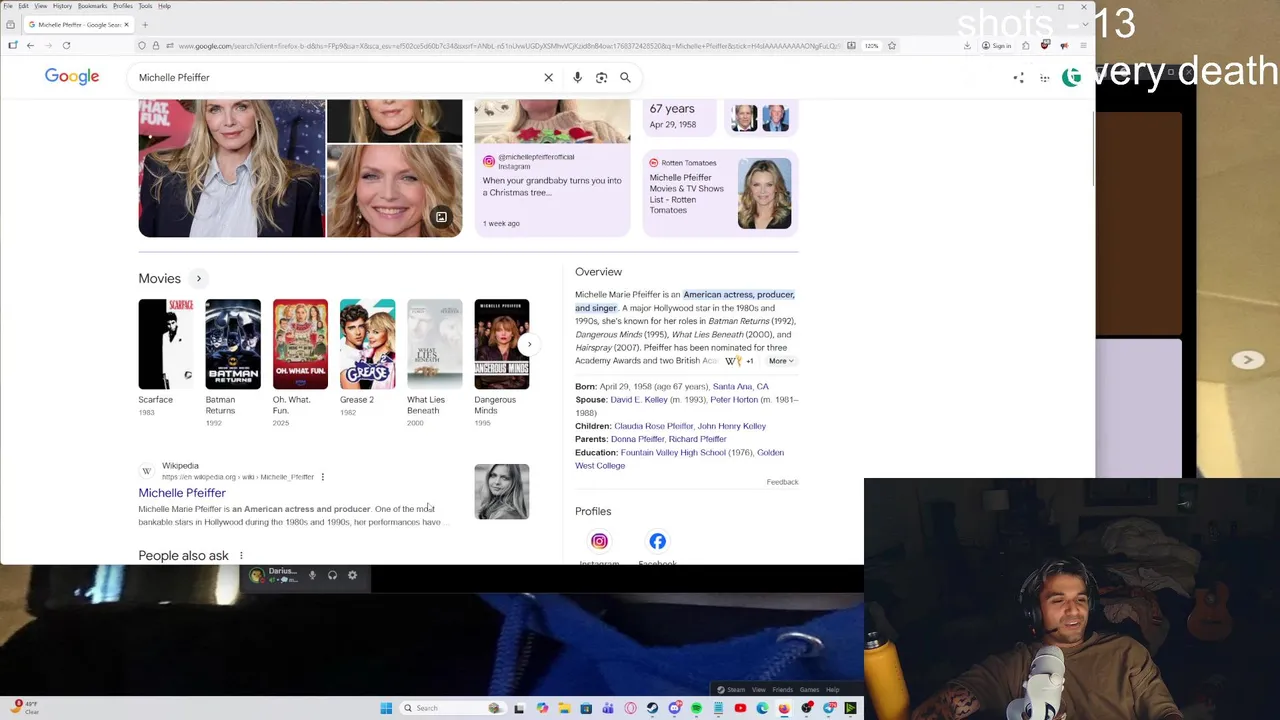Mute Discord microphone in overlay panel

point(312,575)
